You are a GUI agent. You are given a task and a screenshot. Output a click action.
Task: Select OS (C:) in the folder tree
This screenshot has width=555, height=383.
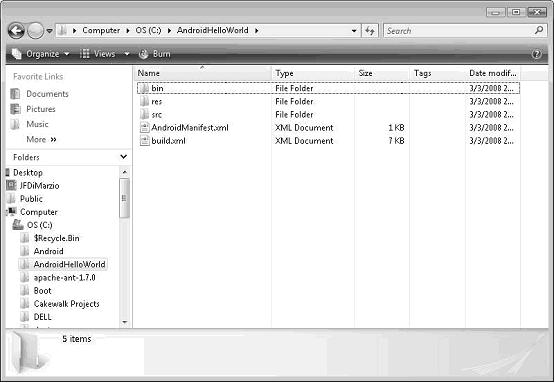[x=40, y=225]
